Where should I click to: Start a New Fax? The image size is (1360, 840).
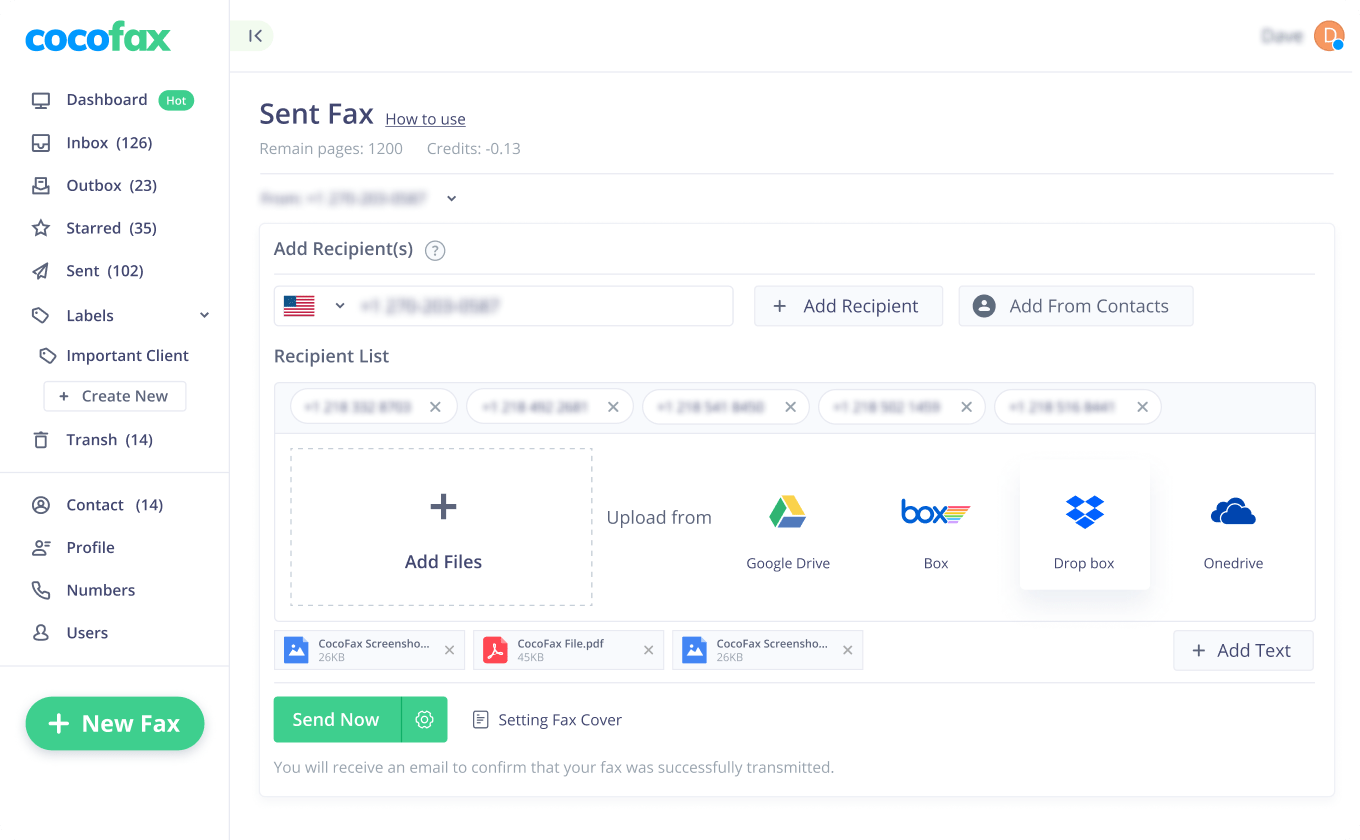[x=115, y=723]
